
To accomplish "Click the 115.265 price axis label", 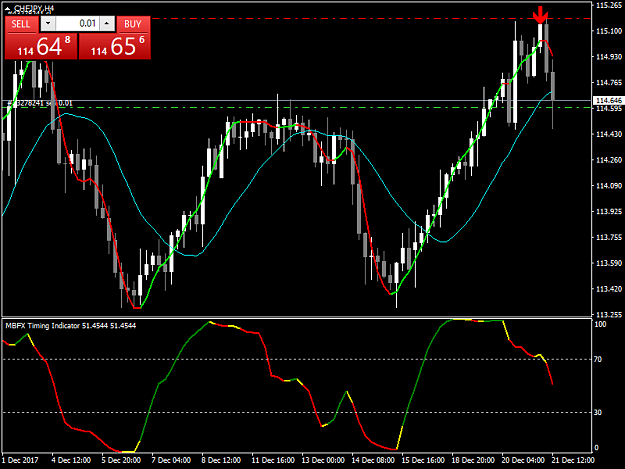I will point(609,5).
